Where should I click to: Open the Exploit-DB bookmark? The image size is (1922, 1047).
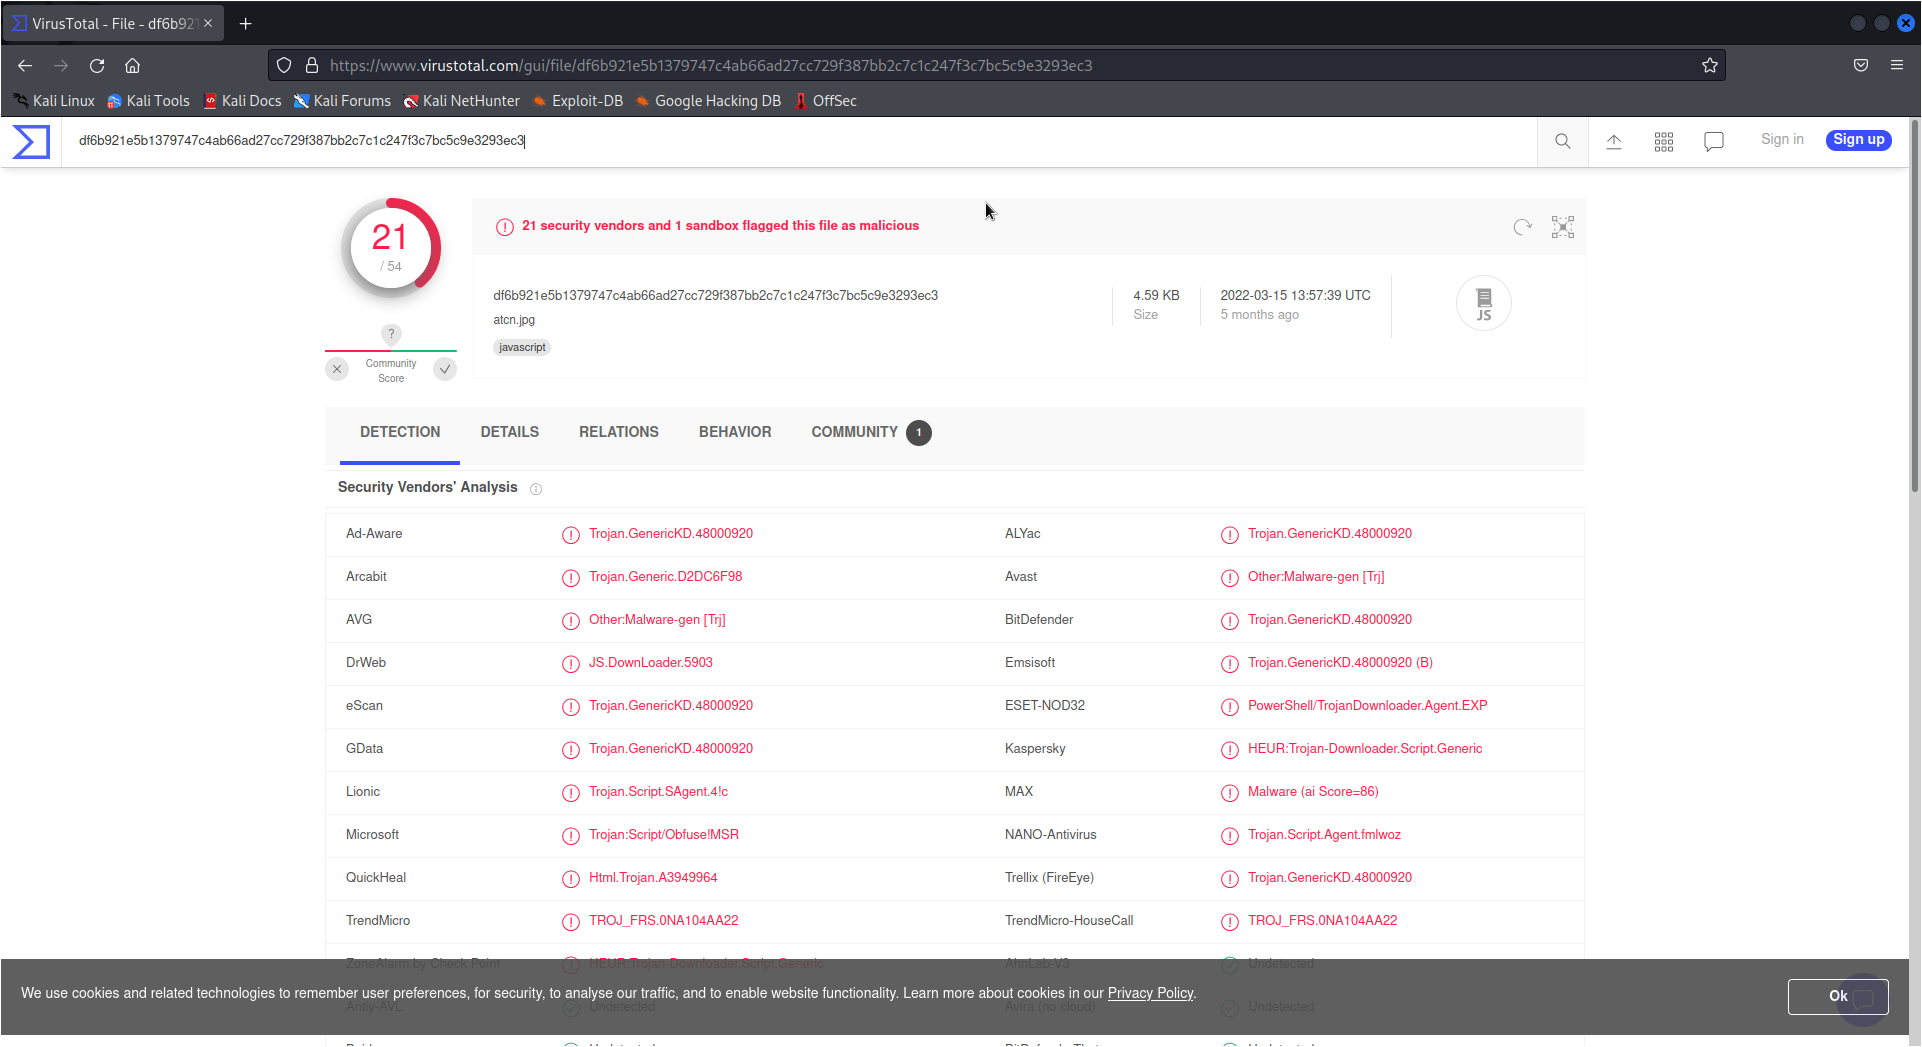click(577, 101)
